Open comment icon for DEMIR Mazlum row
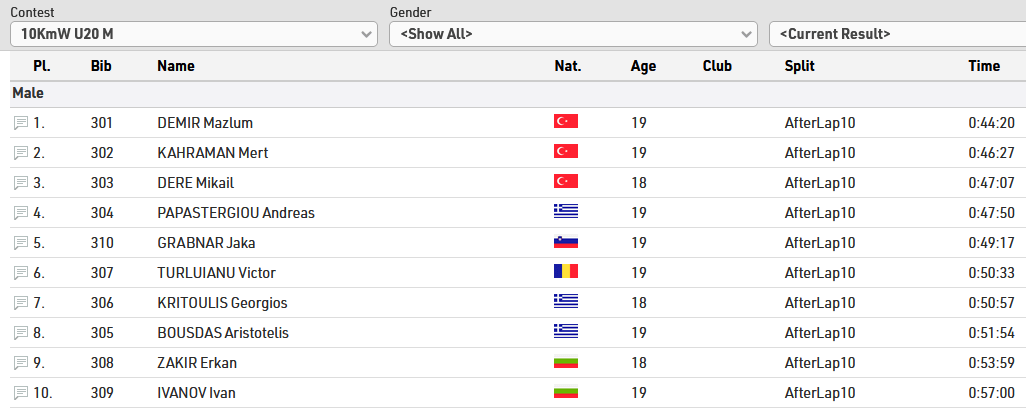The height and width of the screenshot is (411, 1026). coord(21,123)
